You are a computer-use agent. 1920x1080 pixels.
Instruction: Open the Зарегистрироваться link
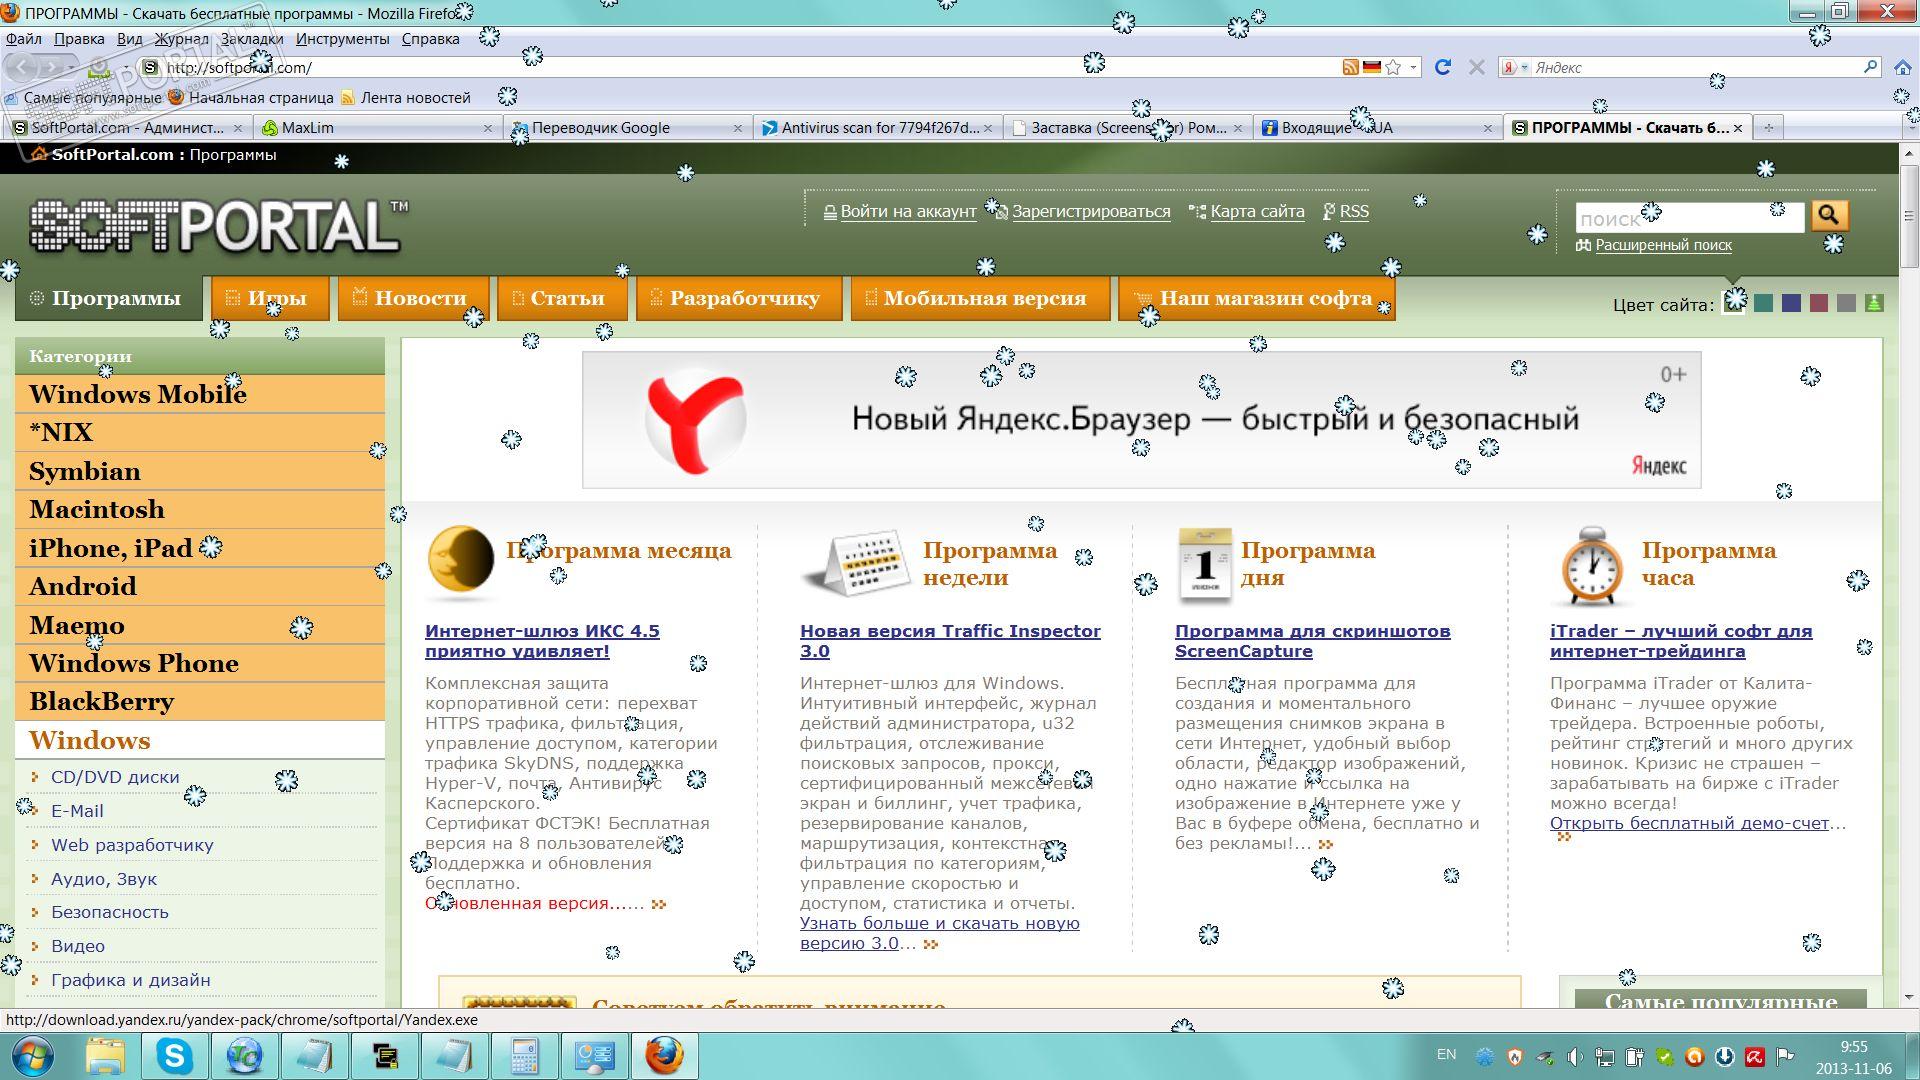[1090, 211]
